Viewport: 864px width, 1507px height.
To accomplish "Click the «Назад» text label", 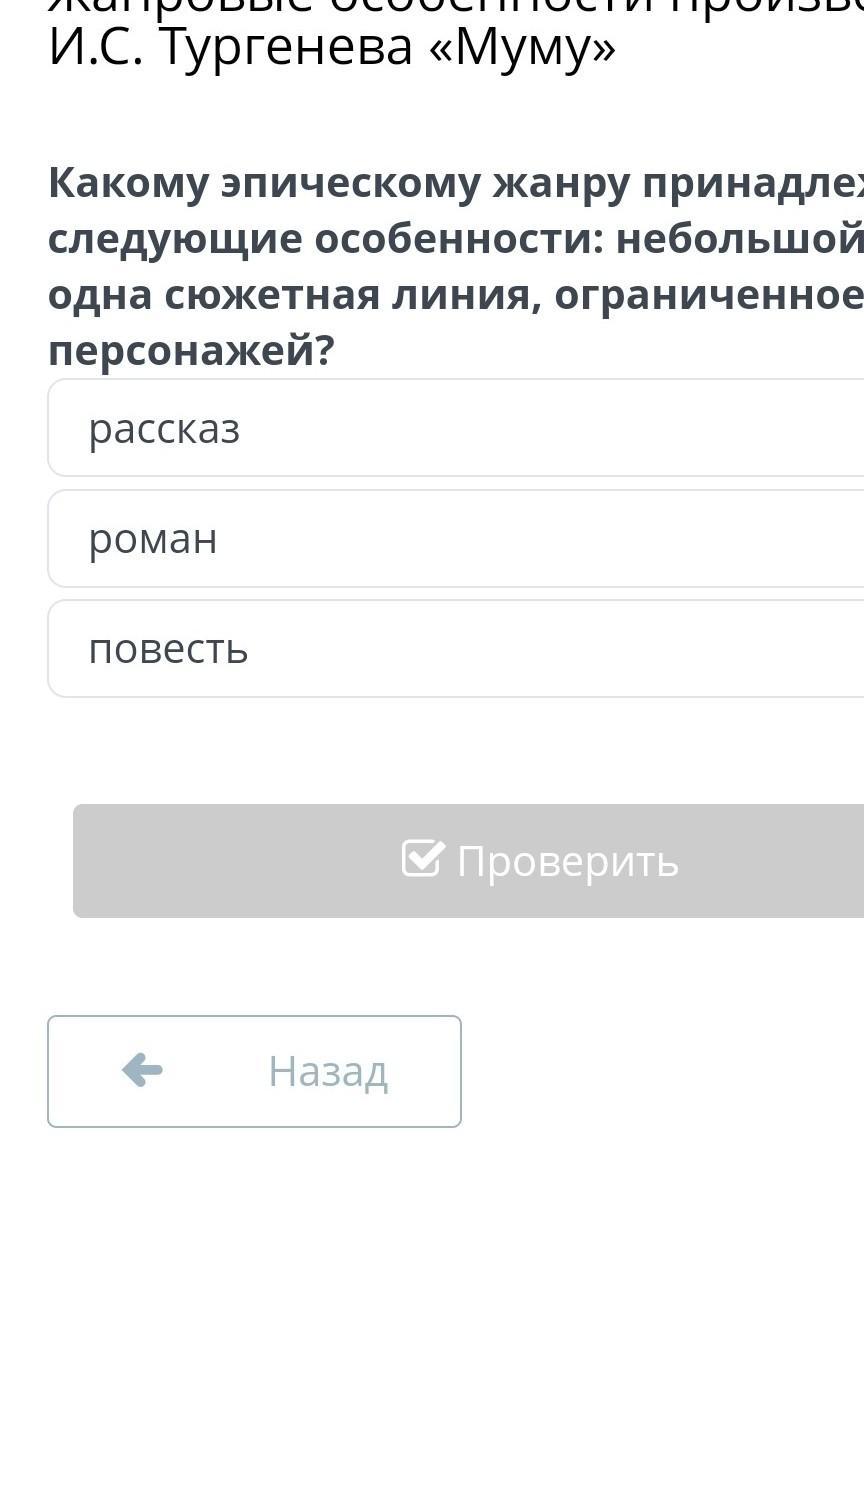I will 327,1072.
